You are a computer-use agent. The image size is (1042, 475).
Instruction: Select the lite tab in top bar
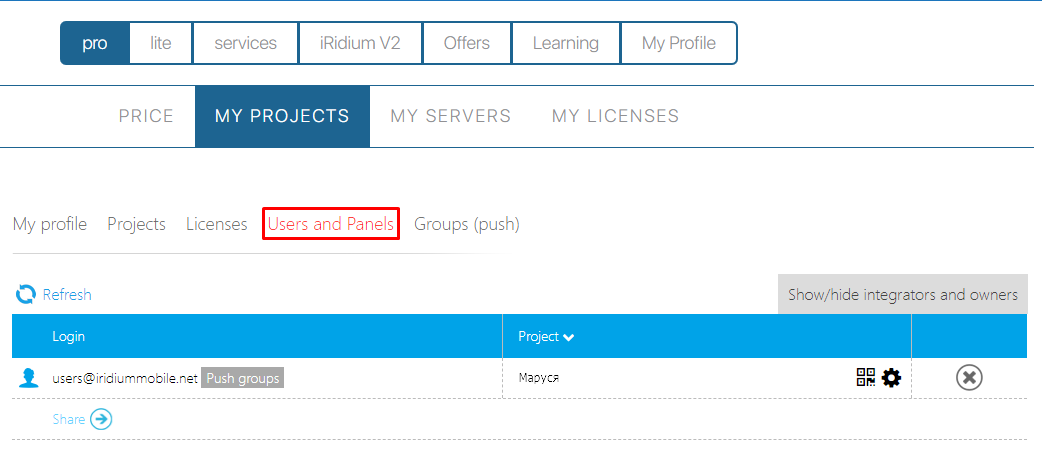point(160,43)
